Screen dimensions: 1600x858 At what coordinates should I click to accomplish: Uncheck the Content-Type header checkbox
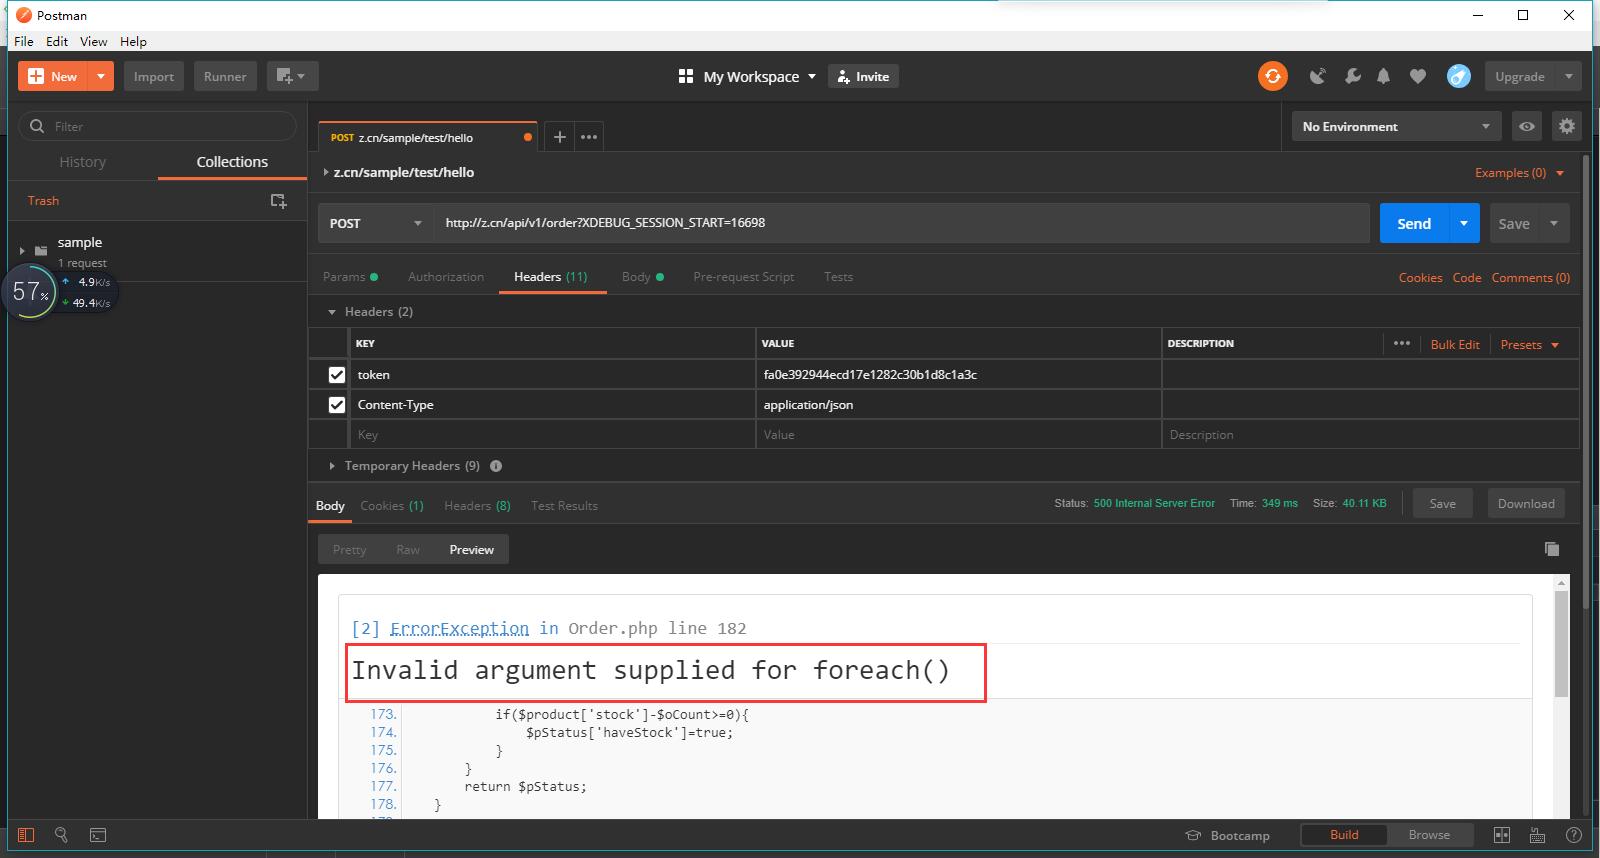coord(337,405)
